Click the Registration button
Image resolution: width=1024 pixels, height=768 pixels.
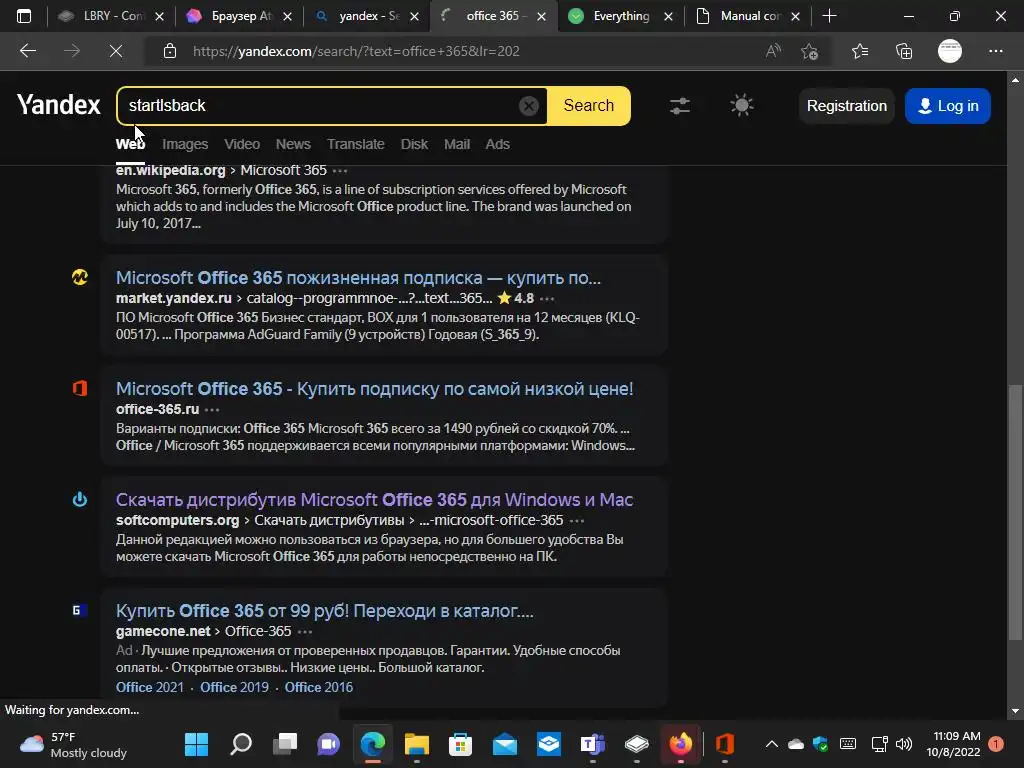(x=846, y=106)
